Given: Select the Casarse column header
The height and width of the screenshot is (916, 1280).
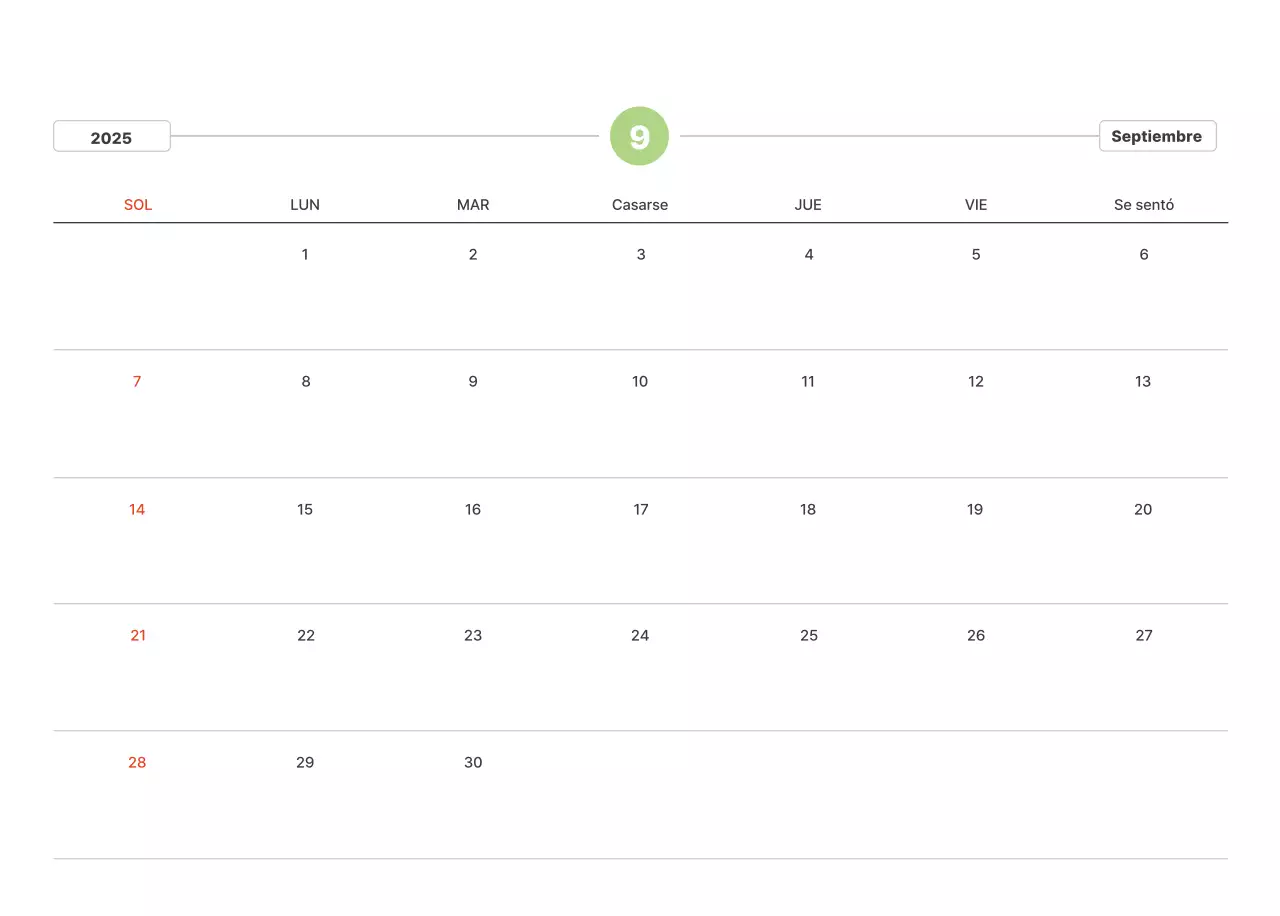Looking at the screenshot, I should tap(640, 205).
